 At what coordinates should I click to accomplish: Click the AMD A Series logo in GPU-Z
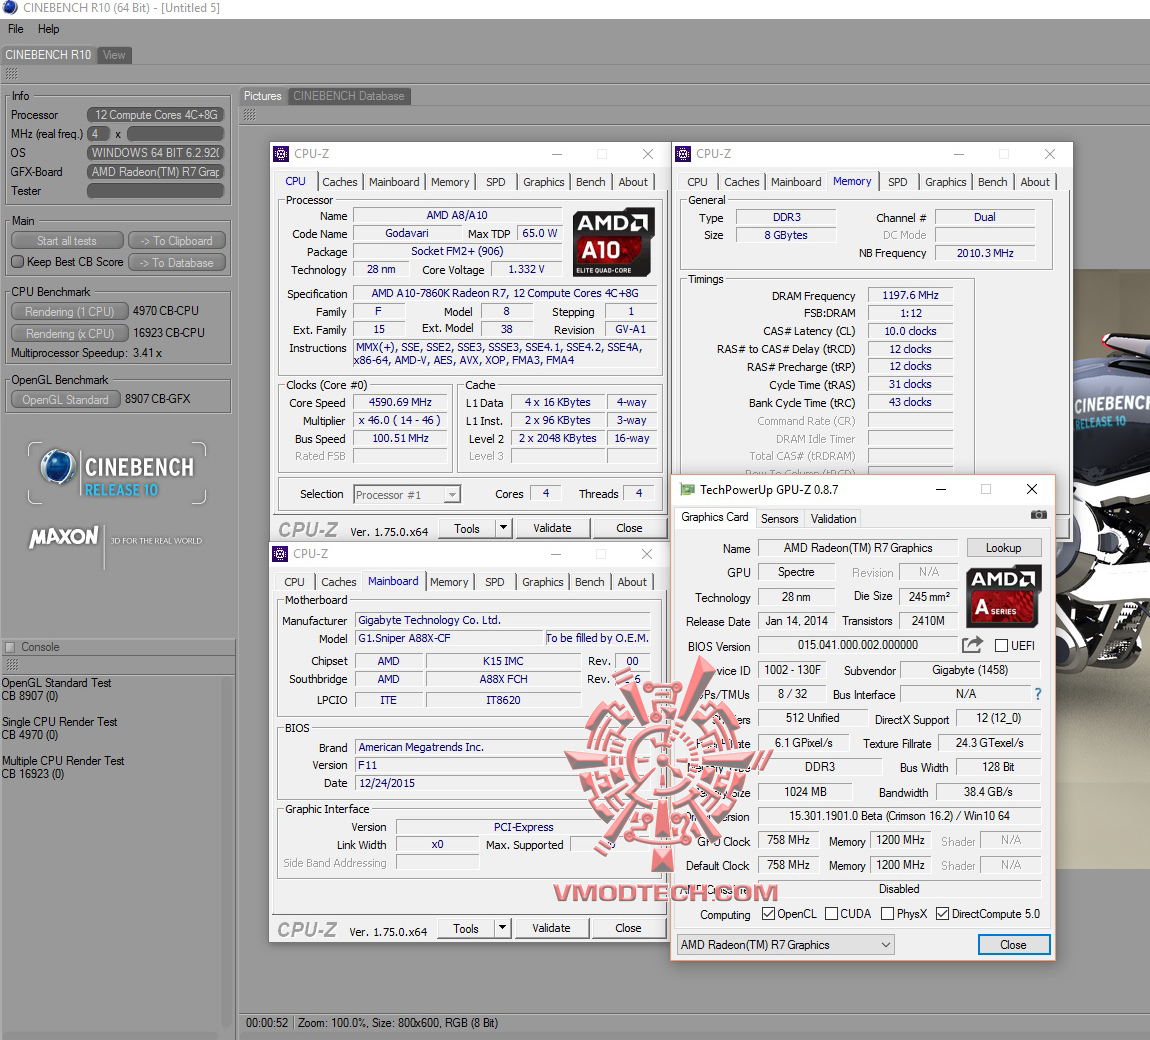[x=1003, y=596]
